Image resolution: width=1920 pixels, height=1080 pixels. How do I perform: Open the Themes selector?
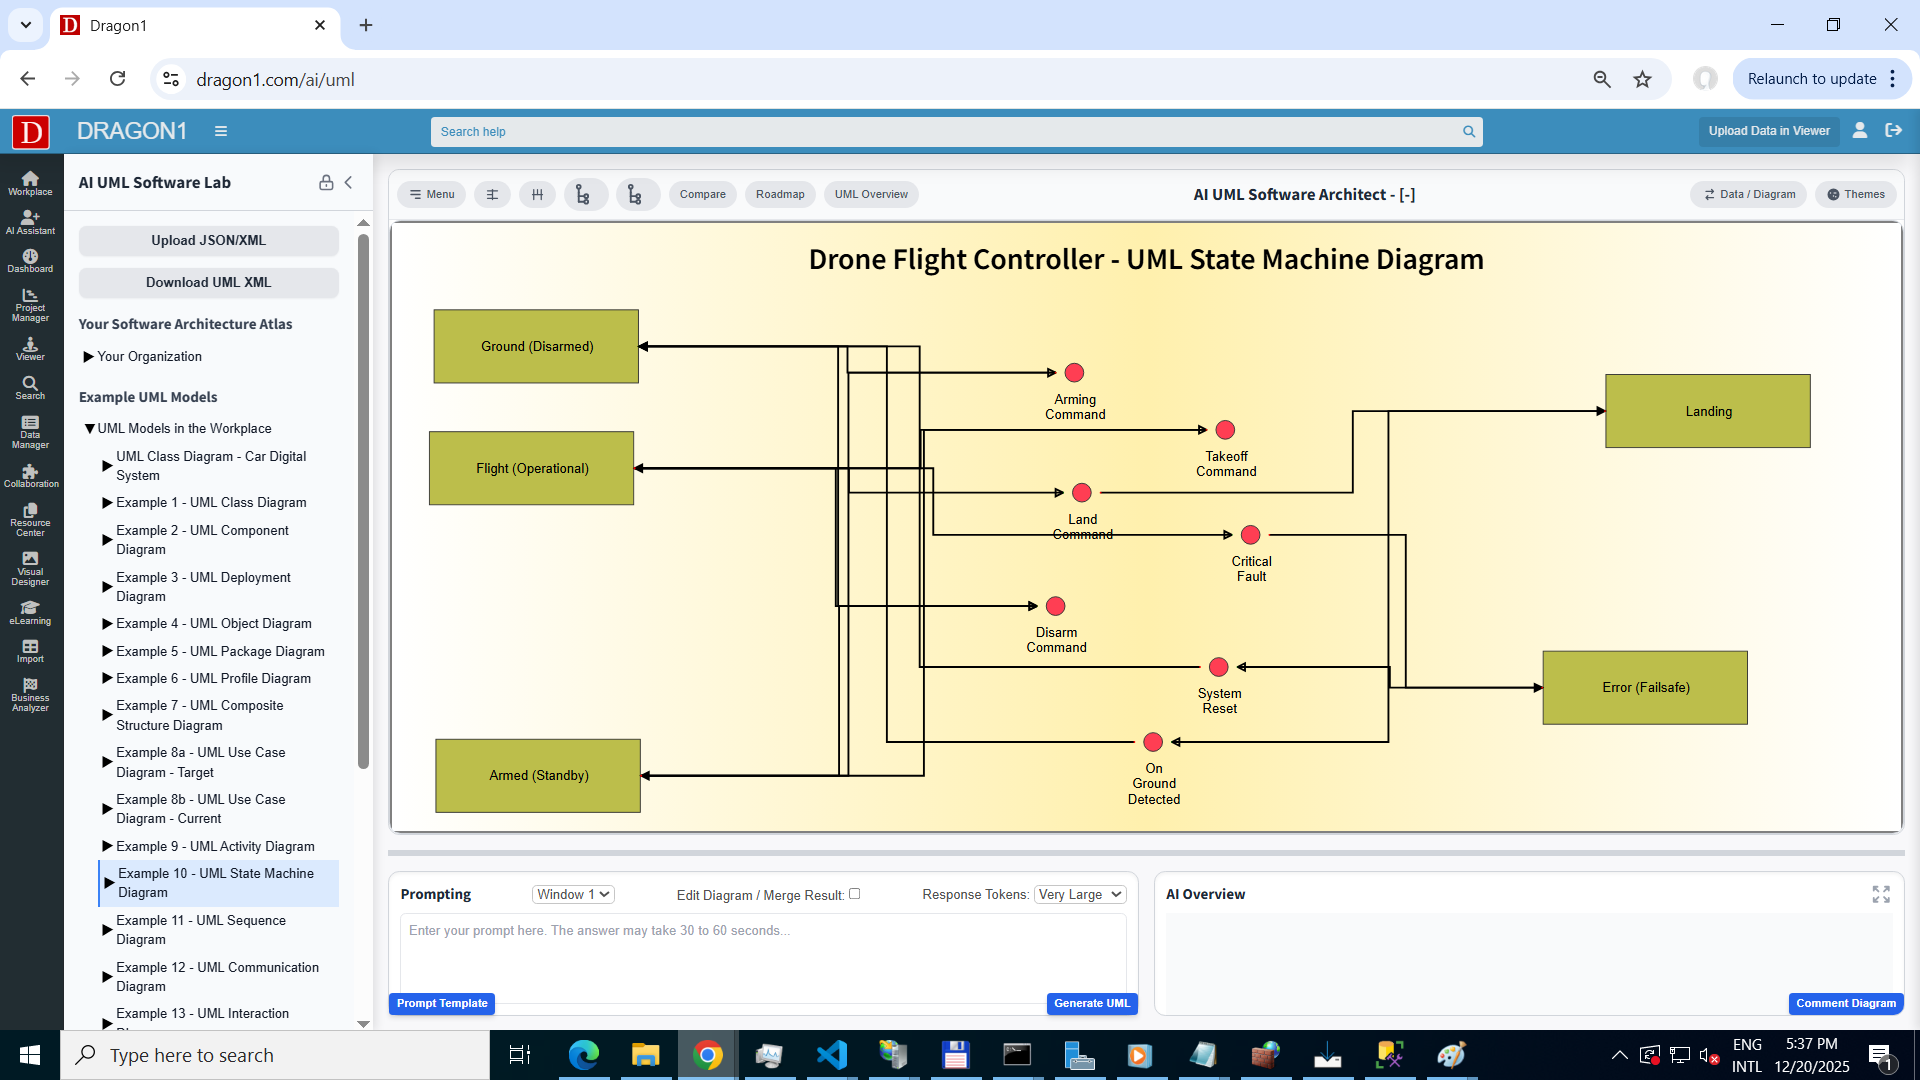1855,194
